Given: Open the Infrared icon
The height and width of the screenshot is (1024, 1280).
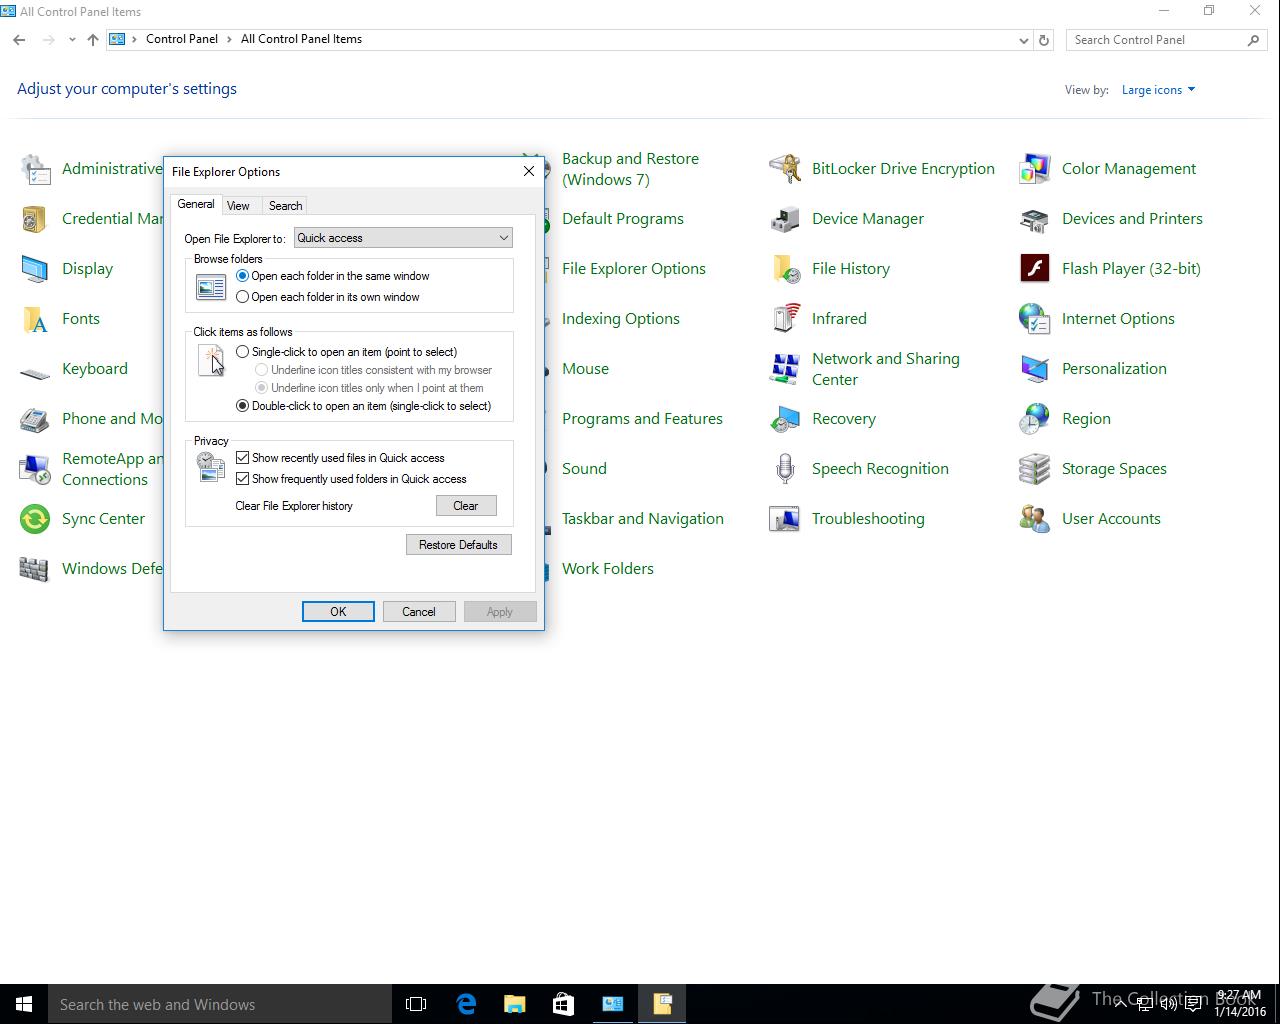Looking at the screenshot, I should click(x=785, y=319).
